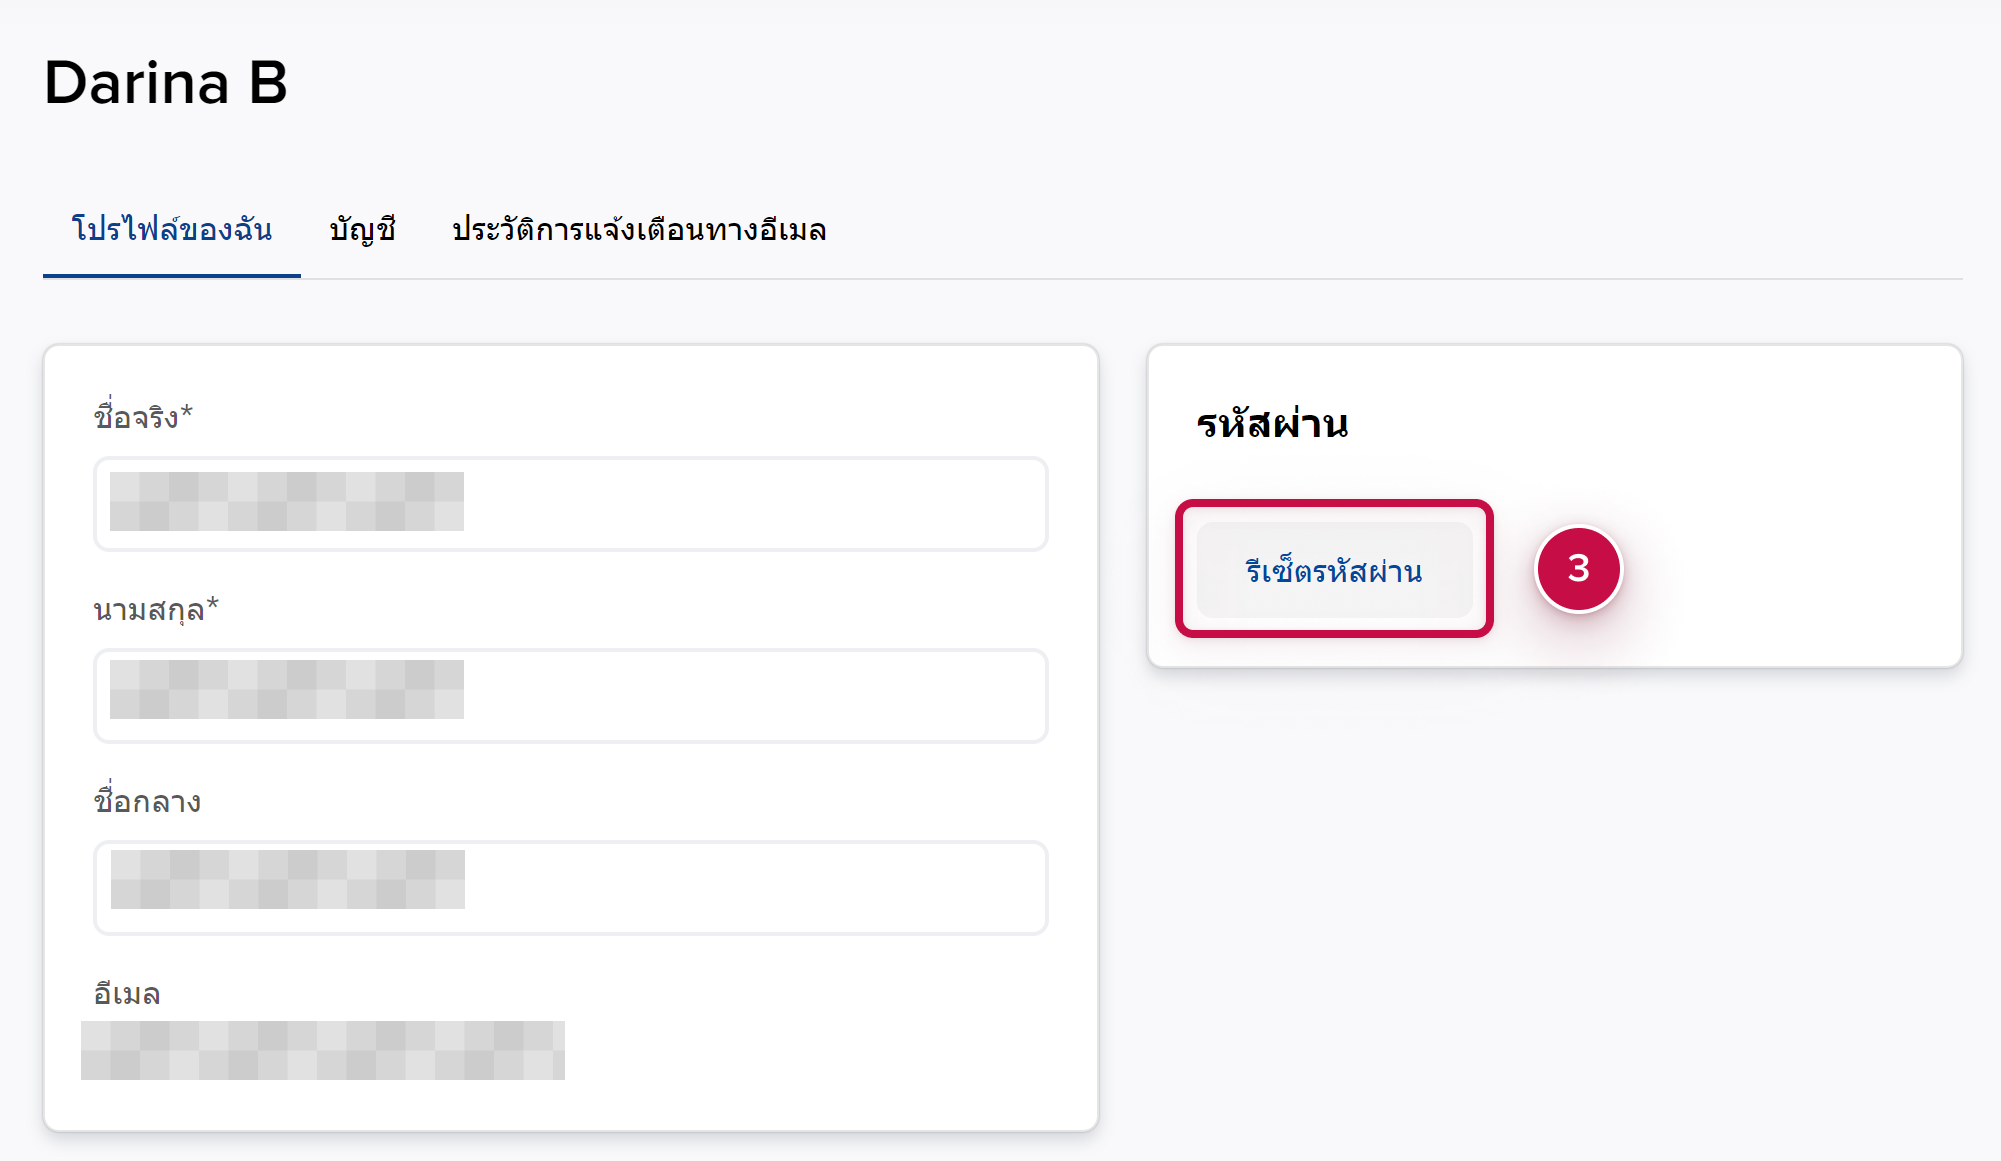Click the อีเมล label
This screenshot has width=2001, height=1161.
tap(127, 994)
